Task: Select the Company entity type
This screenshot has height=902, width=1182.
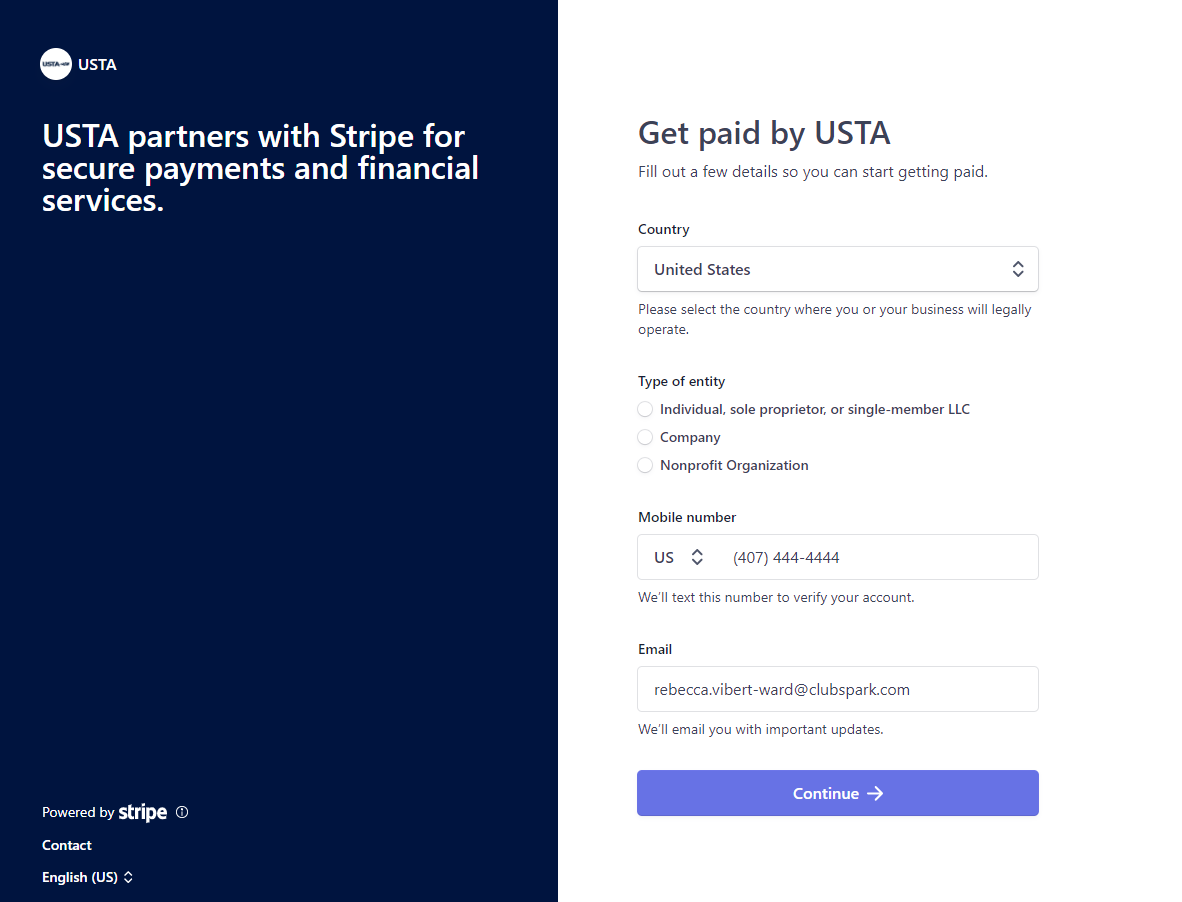Action: [645, 437]
